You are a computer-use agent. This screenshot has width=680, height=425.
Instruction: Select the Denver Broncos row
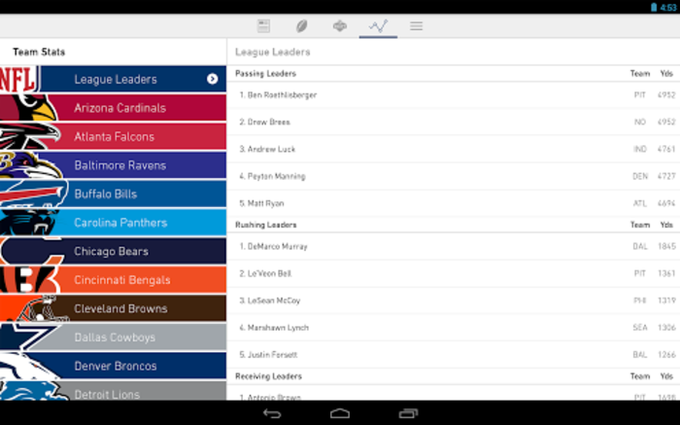113,365
